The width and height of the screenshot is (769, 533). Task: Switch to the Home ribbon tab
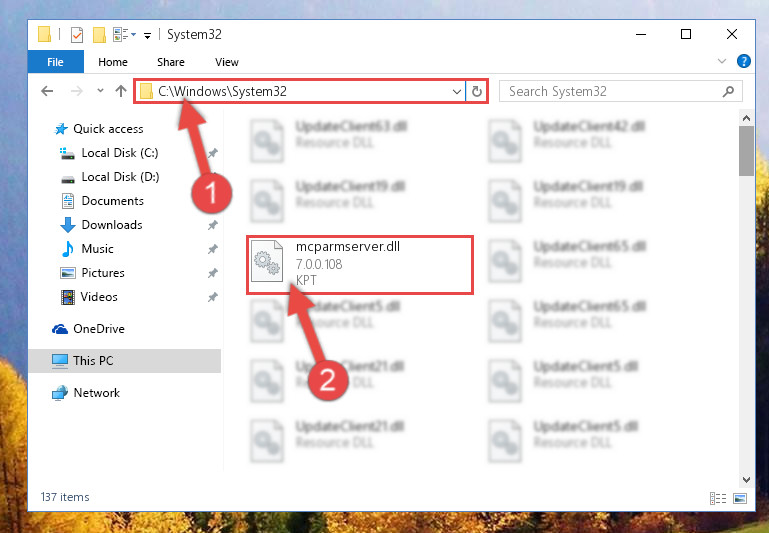(113, 62)
